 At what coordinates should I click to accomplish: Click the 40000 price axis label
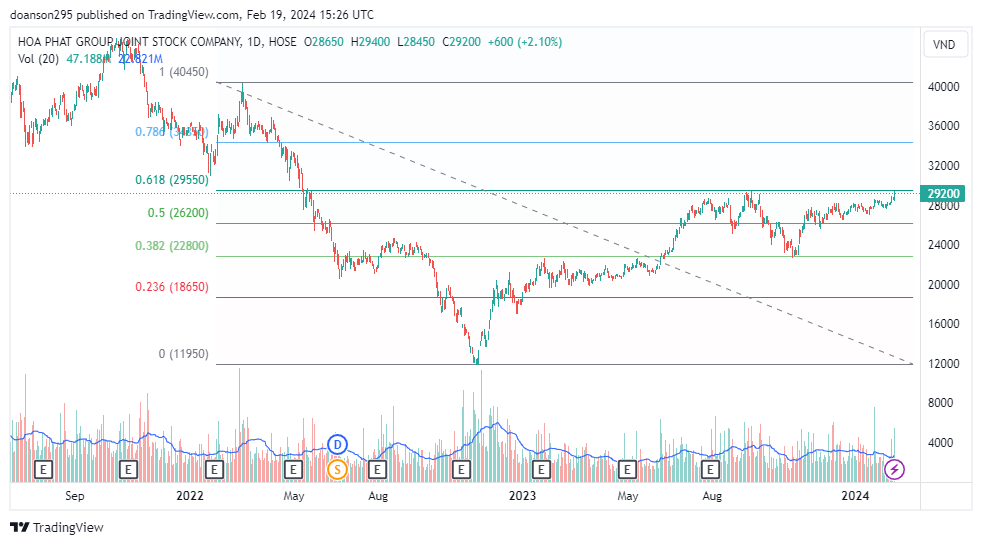point(944,86)
